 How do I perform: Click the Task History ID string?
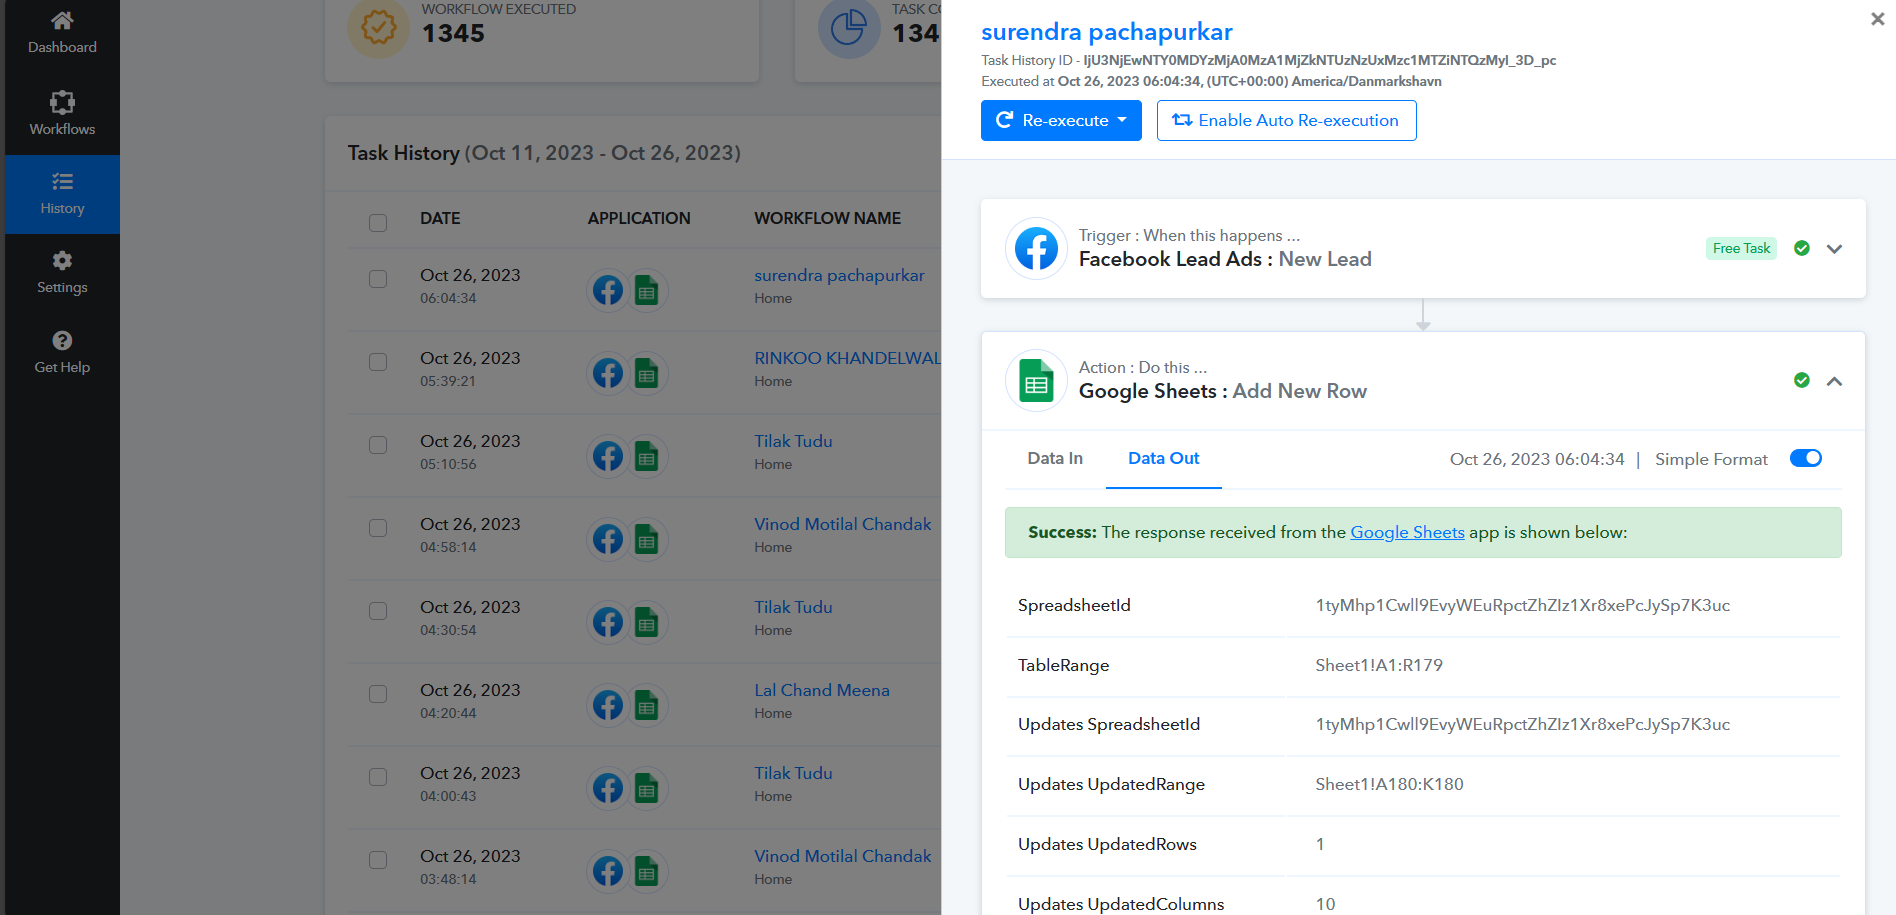[1319, 60]
